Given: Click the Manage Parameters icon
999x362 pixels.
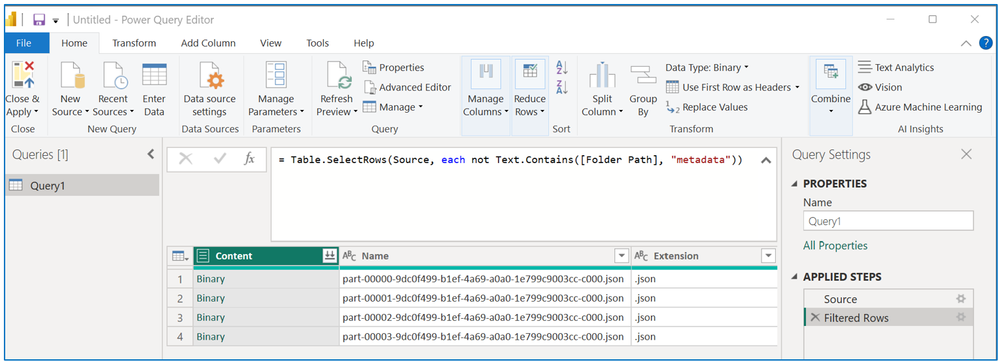Looking at the screenshot, I should [277, 75].
